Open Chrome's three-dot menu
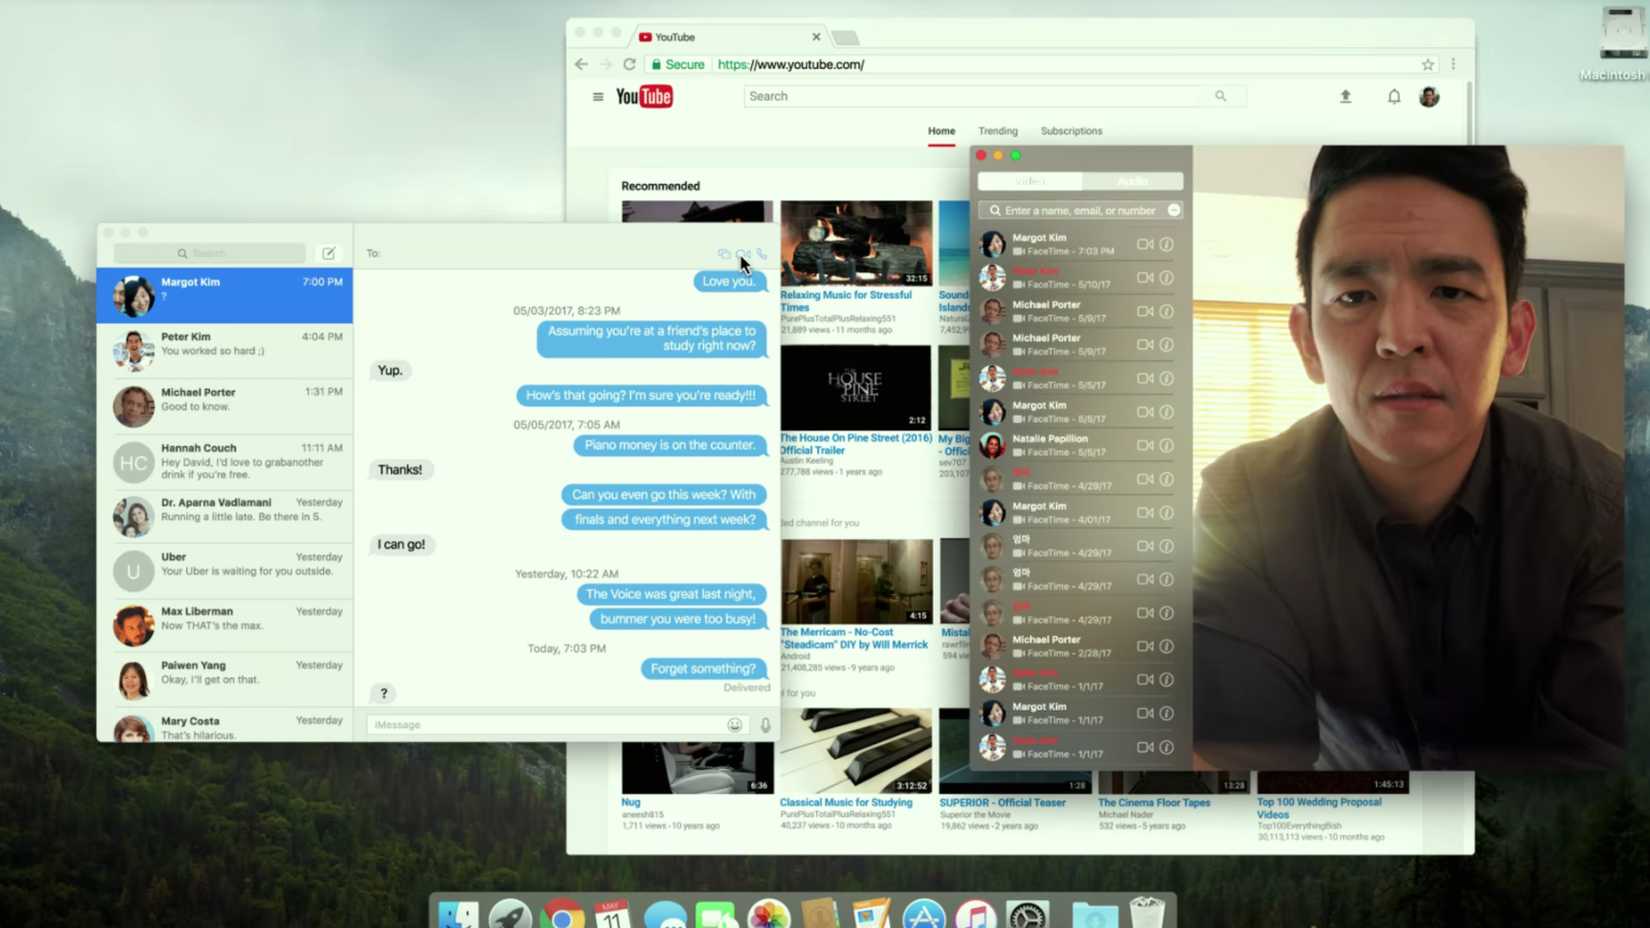 1453,65
